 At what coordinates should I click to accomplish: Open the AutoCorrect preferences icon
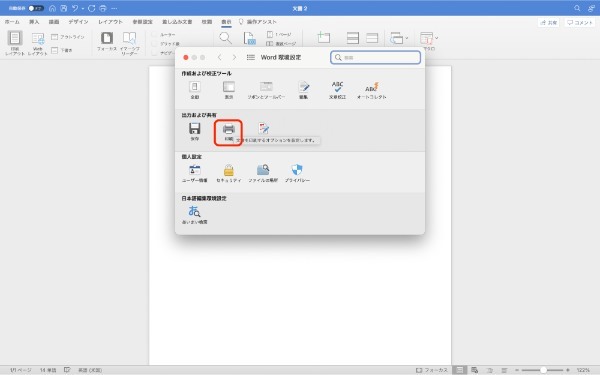pyautogui.click(x=371, y=87)
